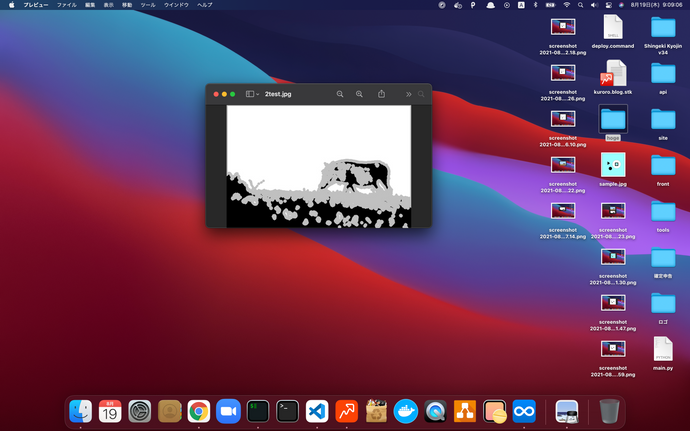Open Spotlight search in menu bar

(x=580, y=5)
